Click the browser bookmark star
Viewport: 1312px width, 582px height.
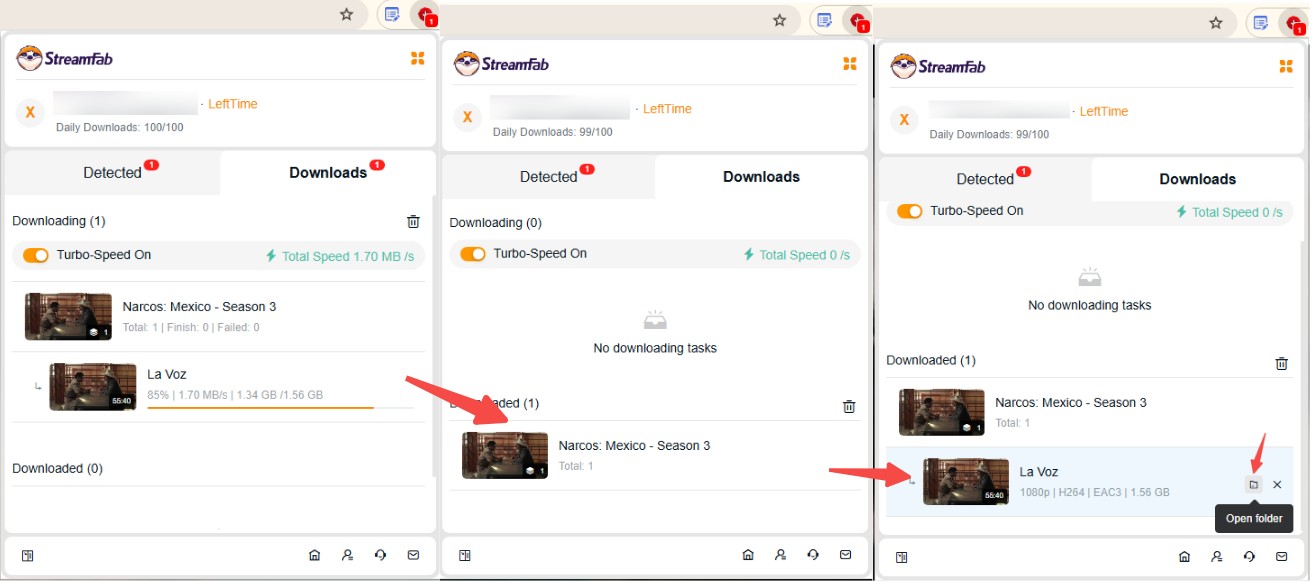(x=345, y=15)
